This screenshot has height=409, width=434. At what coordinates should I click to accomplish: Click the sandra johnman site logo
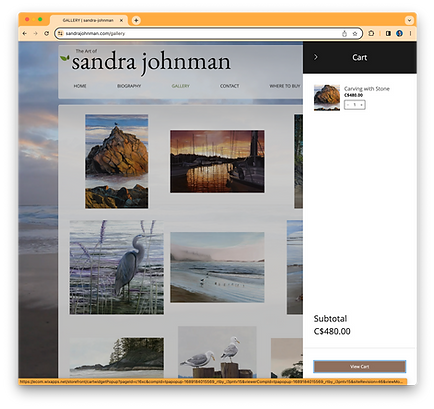pos(151,62)
